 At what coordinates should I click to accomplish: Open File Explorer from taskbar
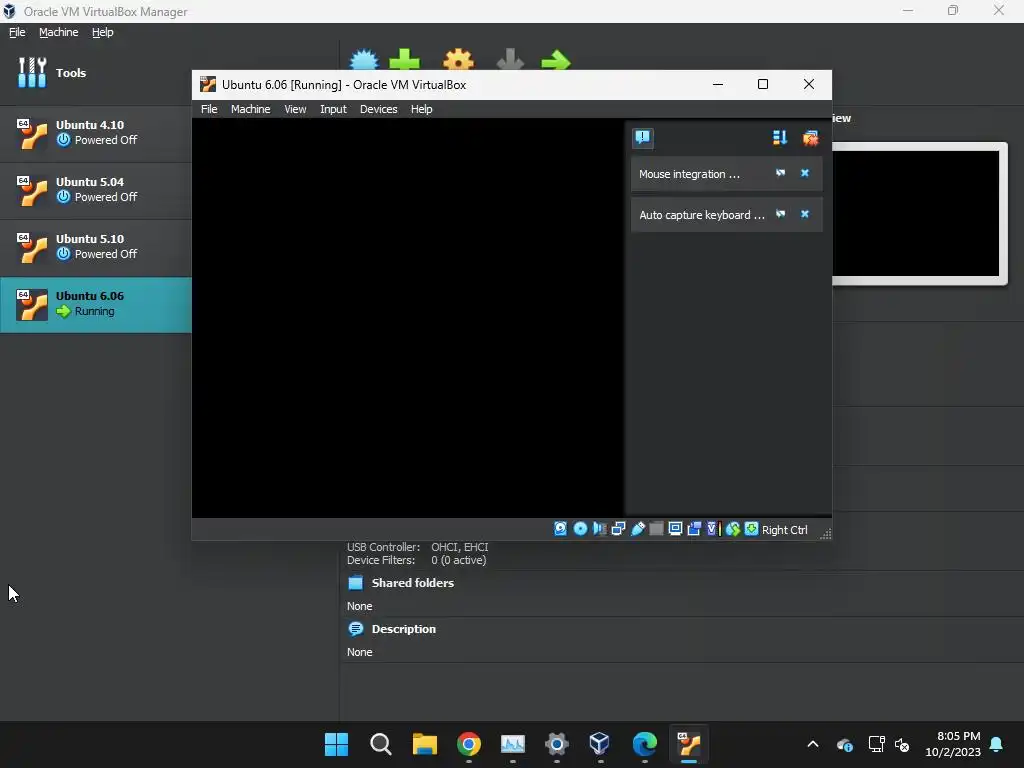424,744
